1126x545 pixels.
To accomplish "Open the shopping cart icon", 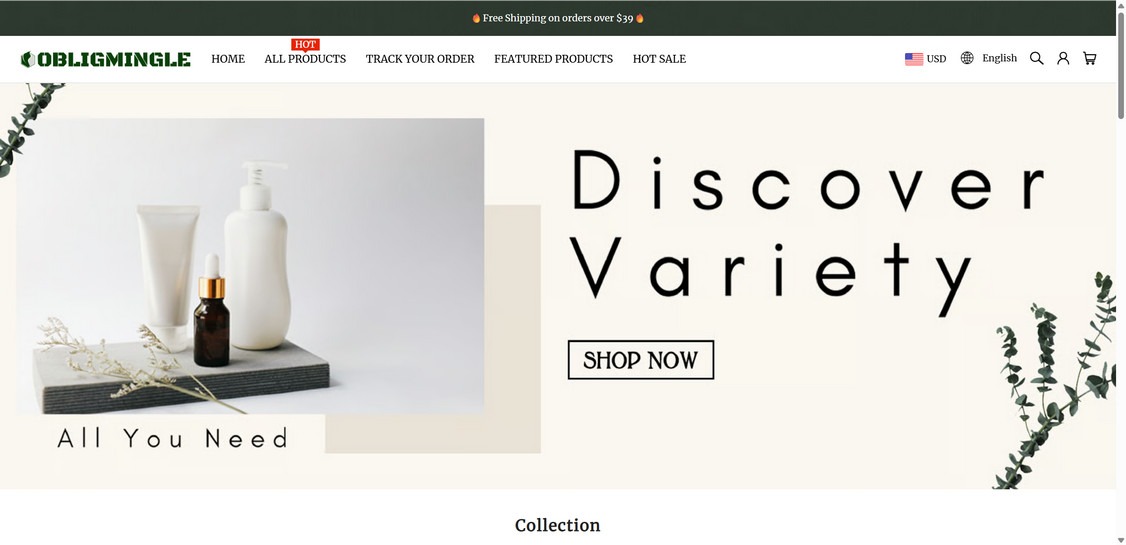I will pyautogui.click(x=1089, y=59).
